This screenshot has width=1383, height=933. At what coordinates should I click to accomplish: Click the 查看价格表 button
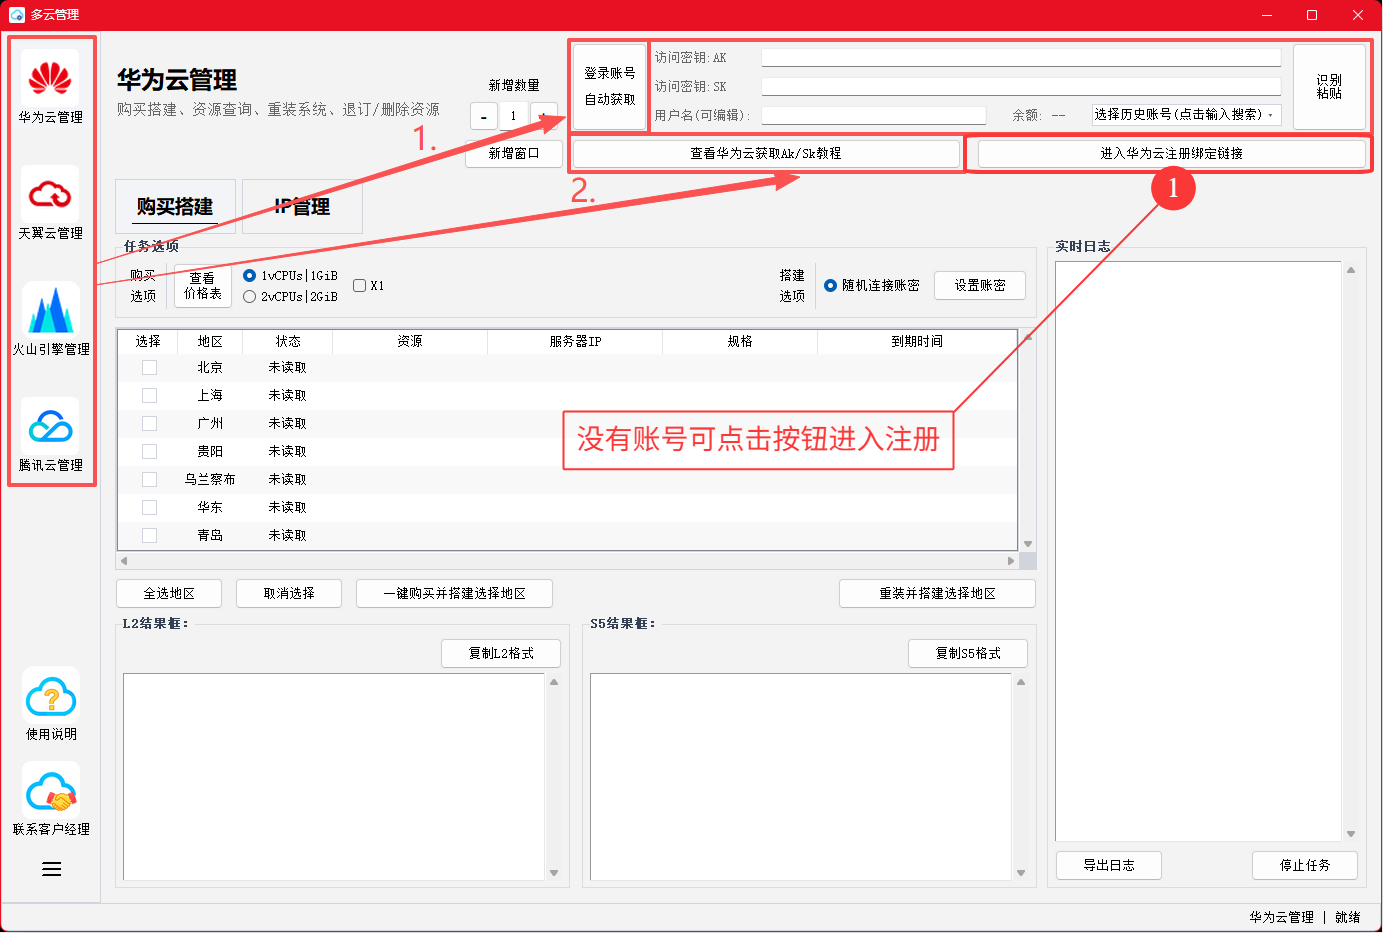pyautogui.click(x=203, y=286)
